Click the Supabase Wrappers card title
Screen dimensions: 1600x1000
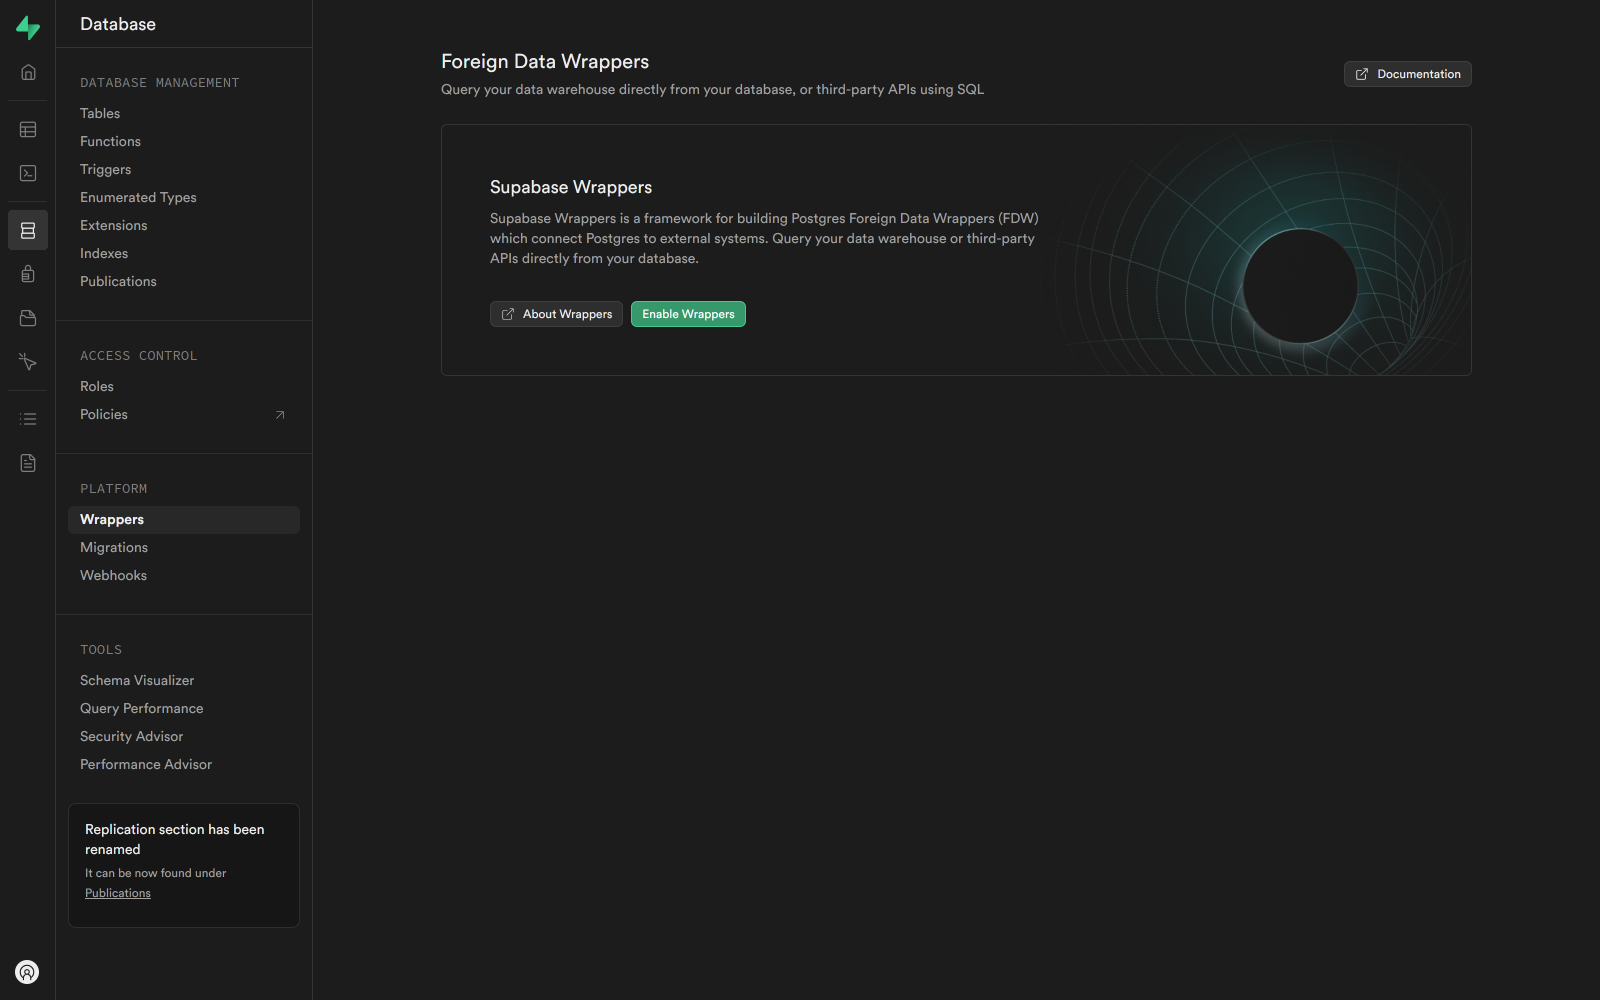[571, 187]
